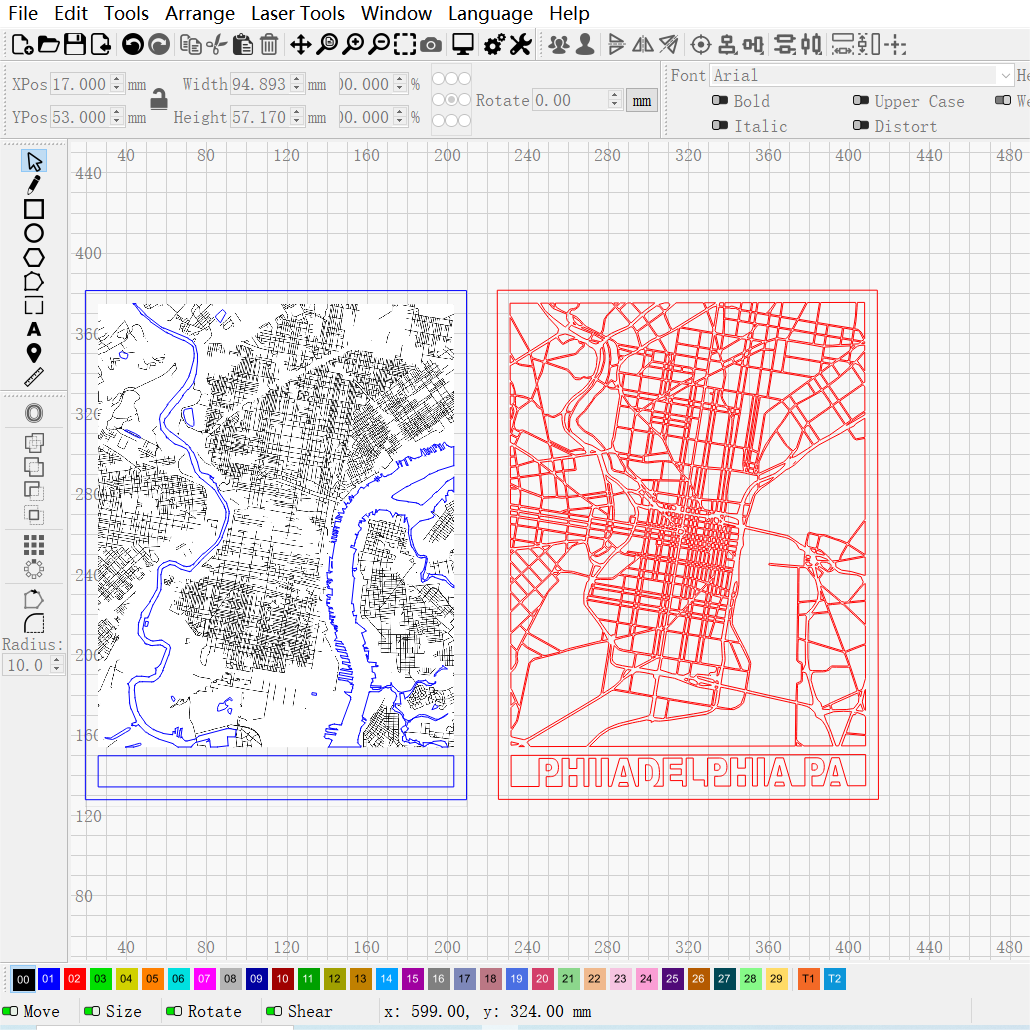Click the Ungroup single-person icon

585,45
